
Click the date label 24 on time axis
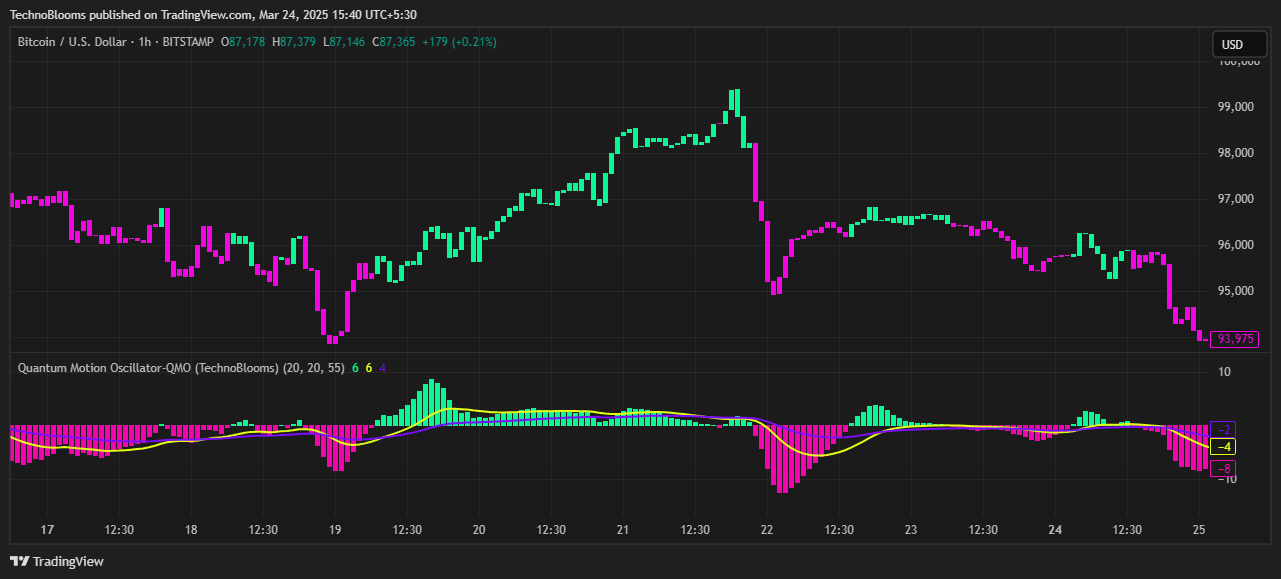click(x=1055, y=530)
